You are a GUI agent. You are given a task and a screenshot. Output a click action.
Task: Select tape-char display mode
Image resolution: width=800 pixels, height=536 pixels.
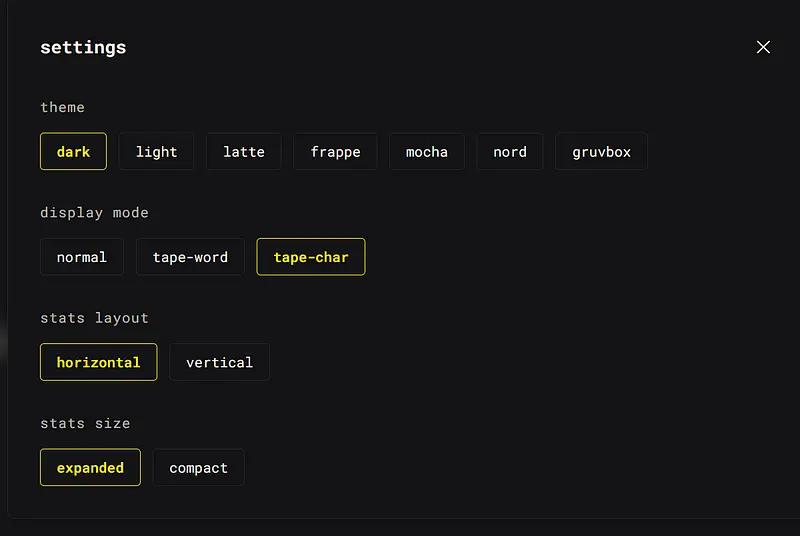tap(311, 257)
